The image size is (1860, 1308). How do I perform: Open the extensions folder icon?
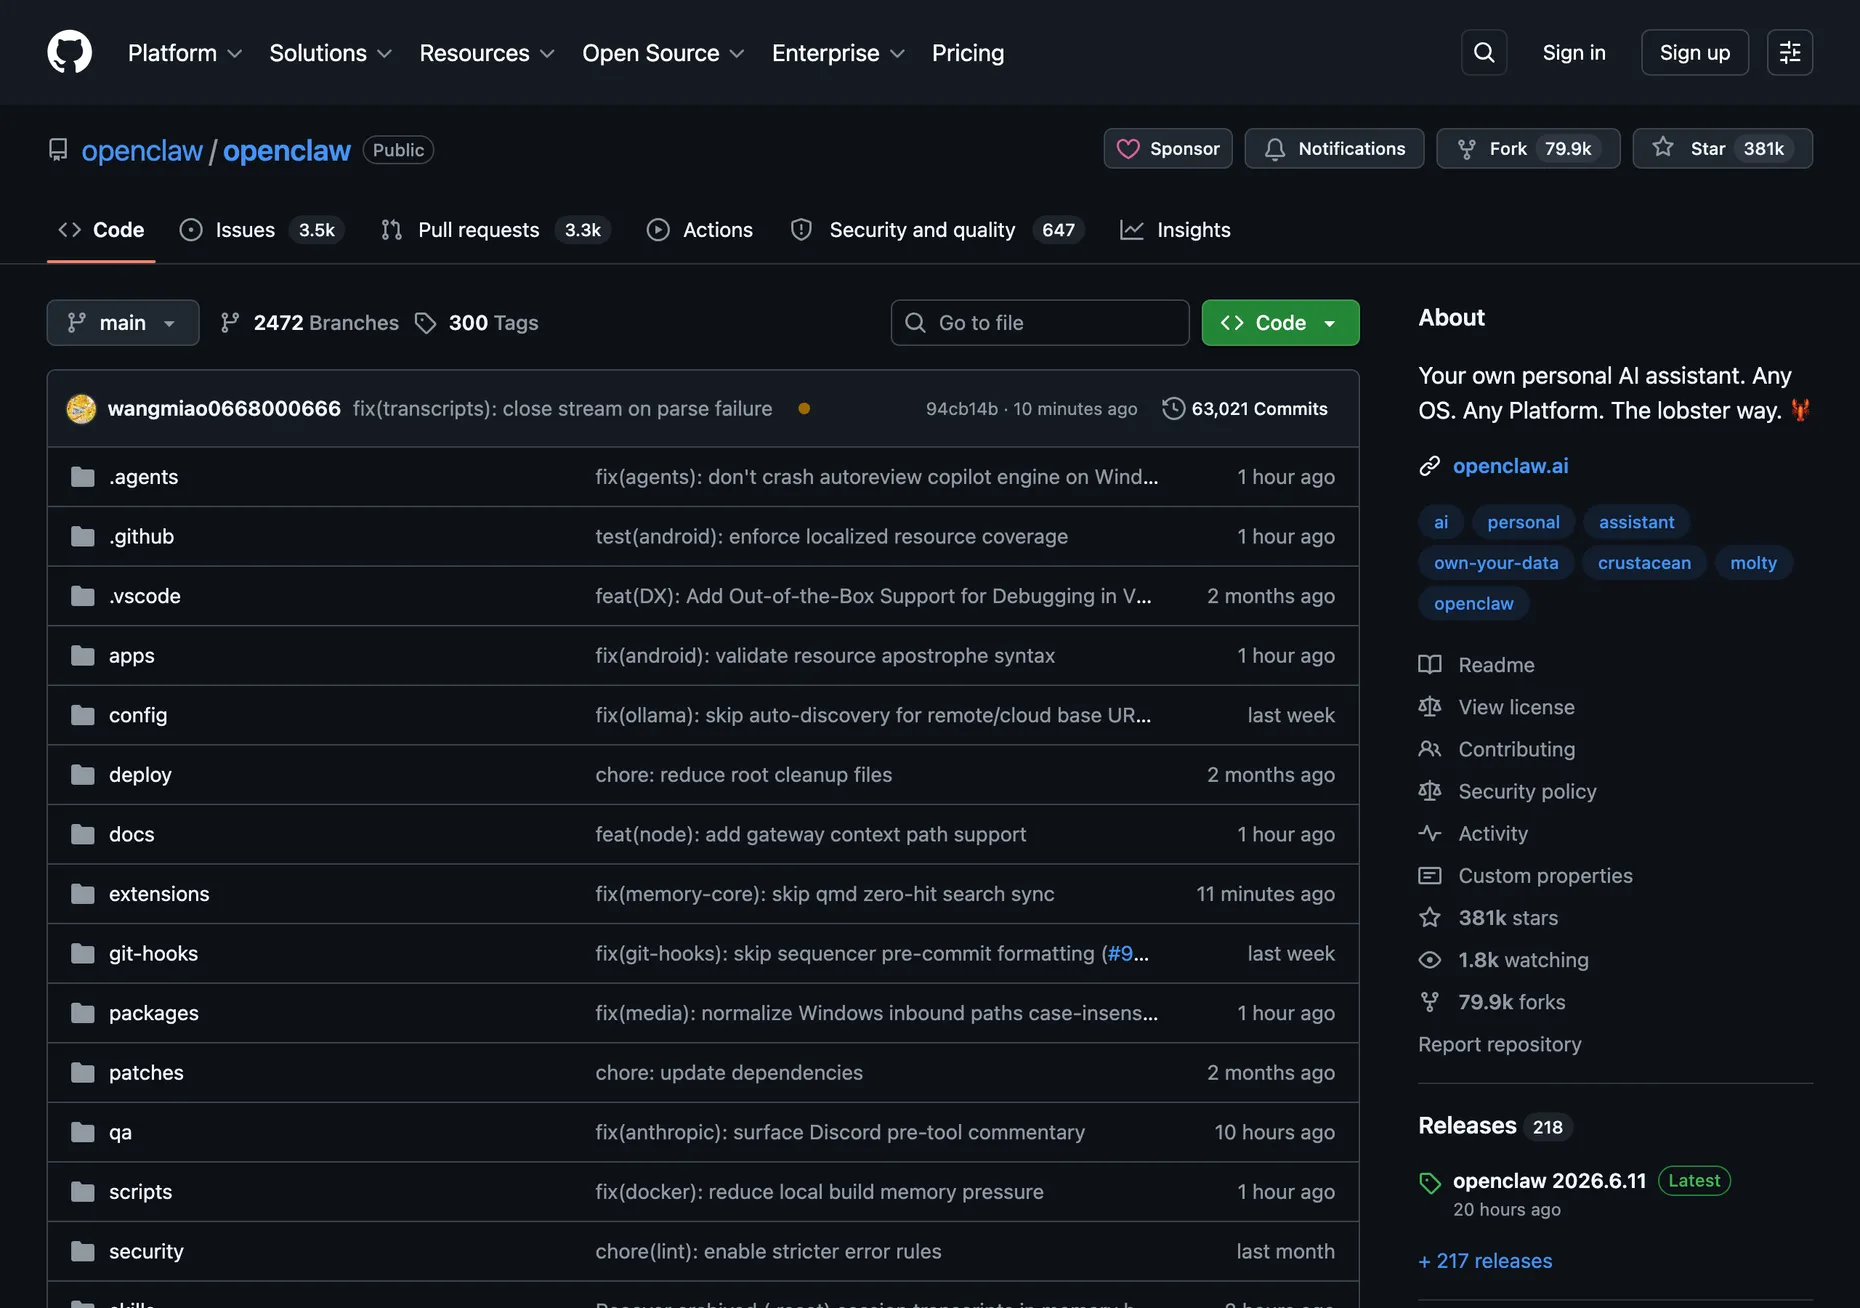click(83, 894)
